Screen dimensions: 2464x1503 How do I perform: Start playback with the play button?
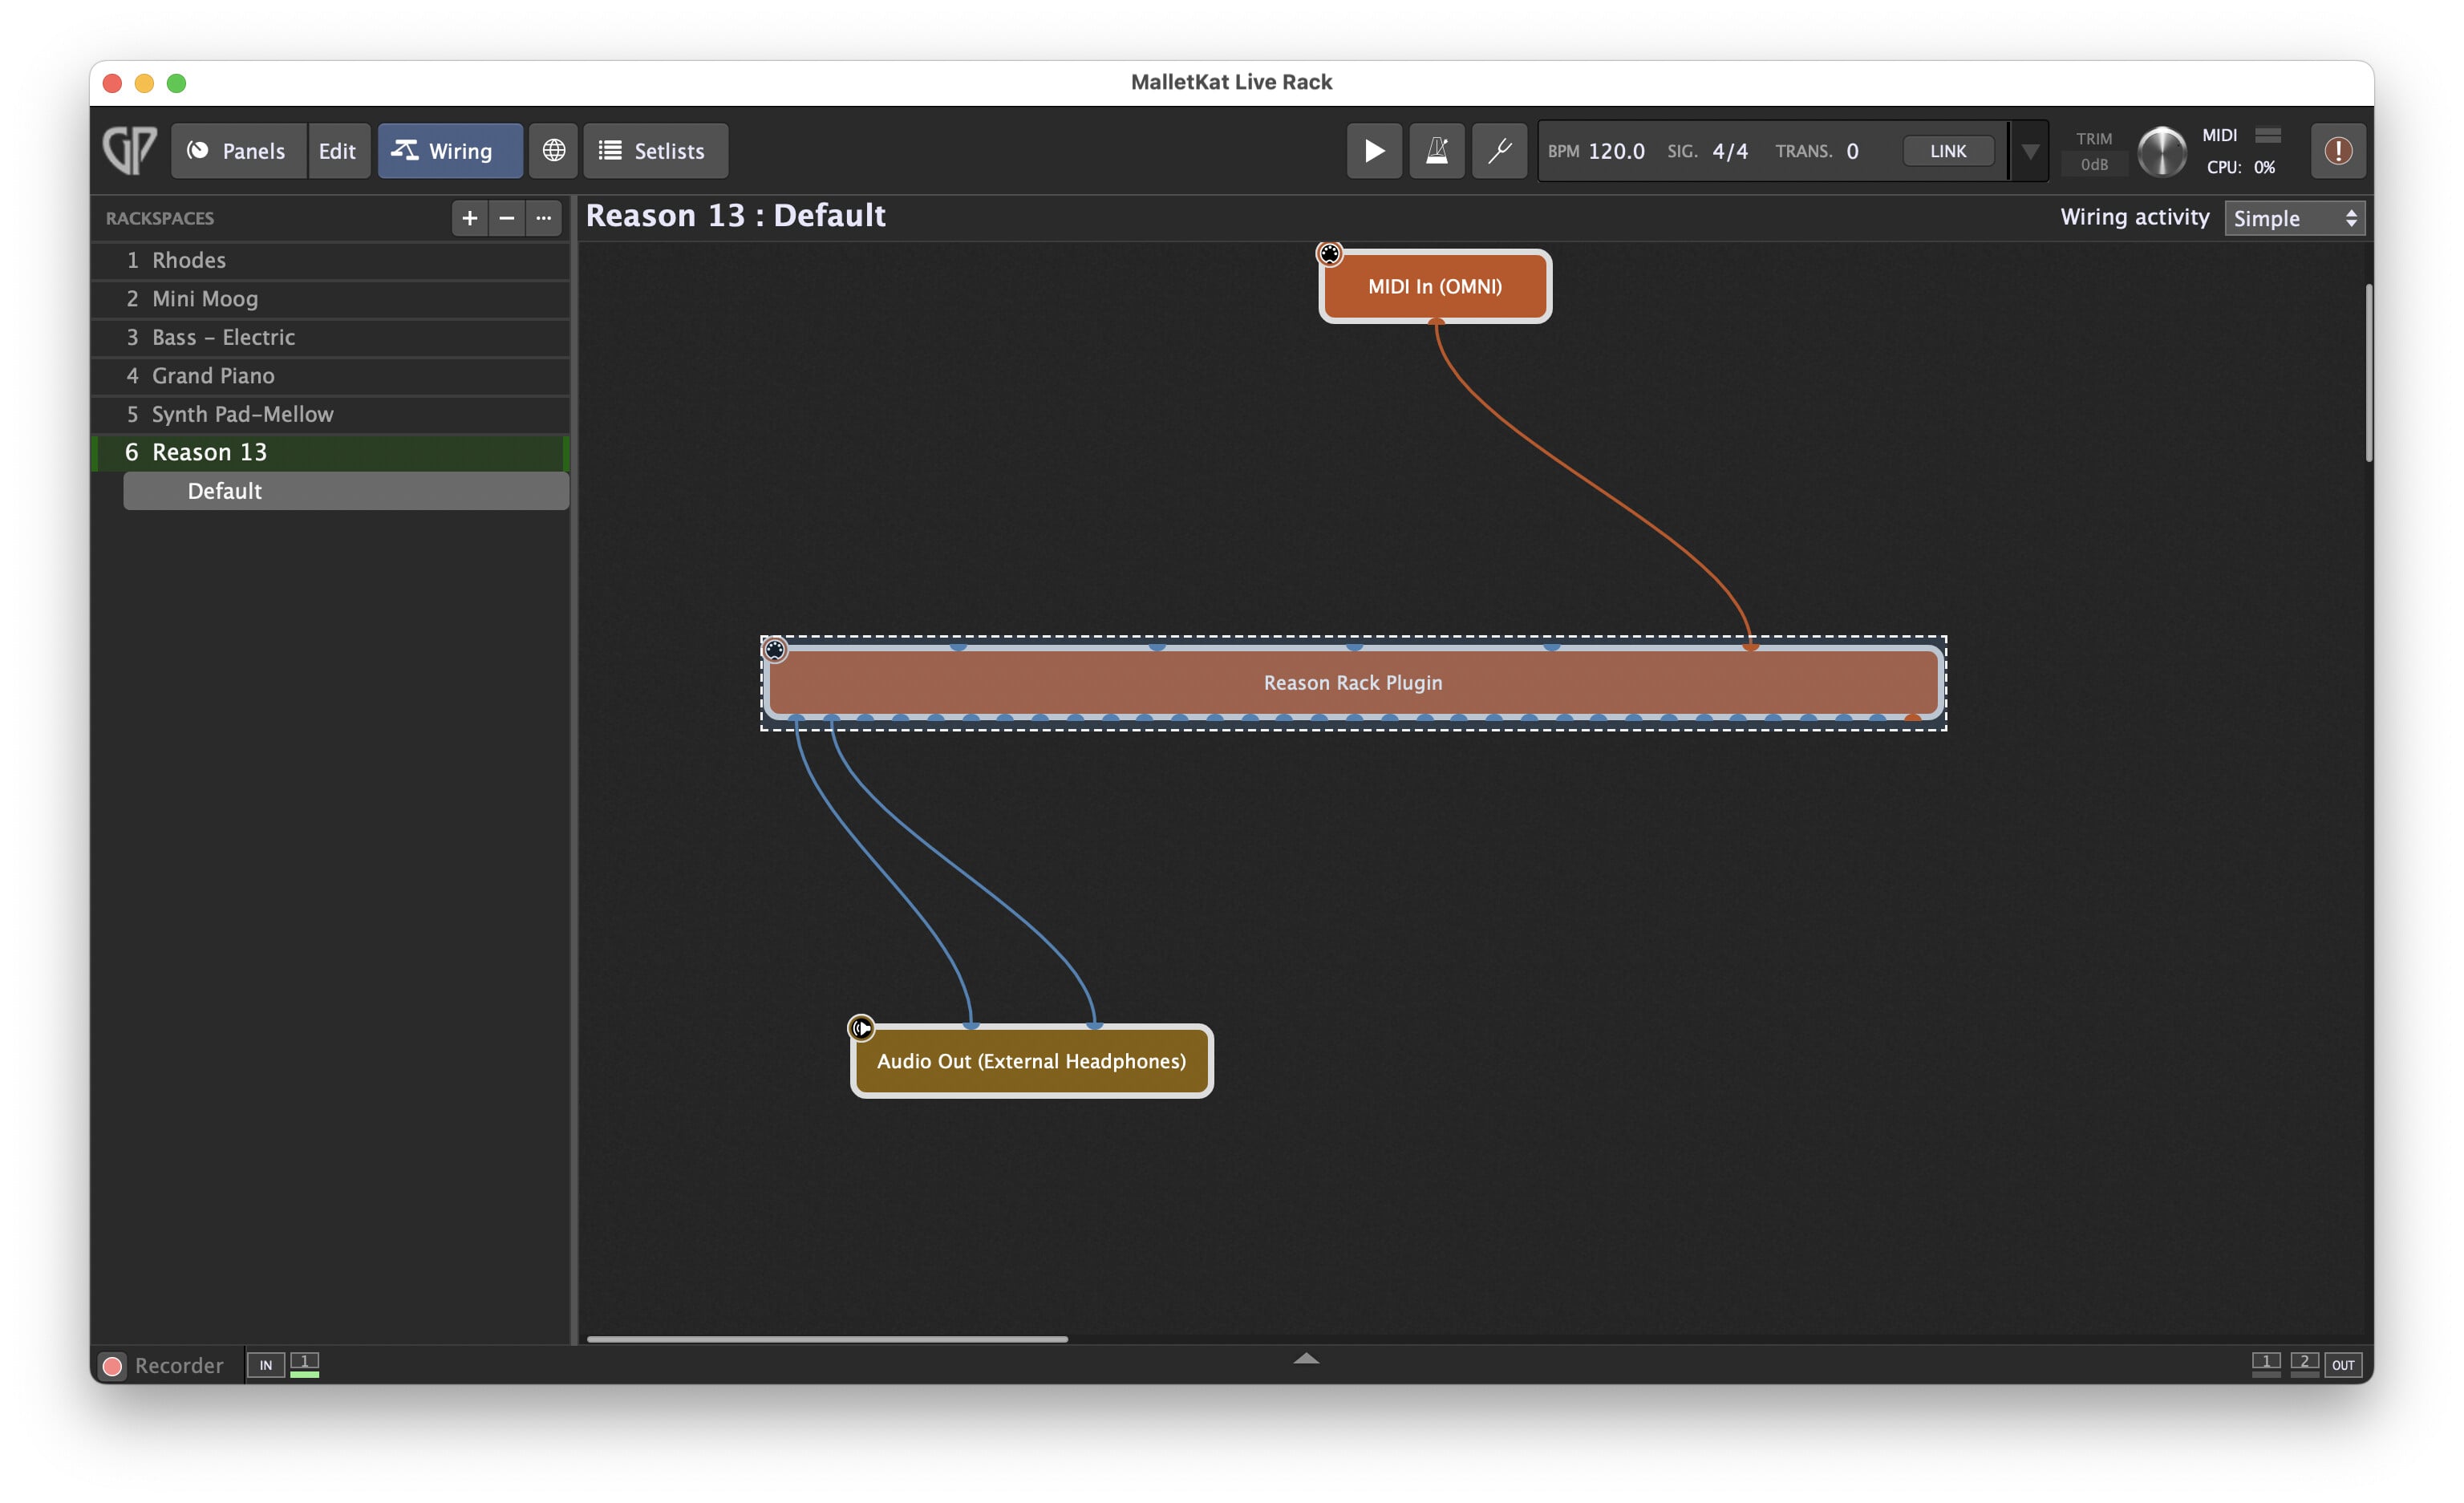(x=1374, y=150)
